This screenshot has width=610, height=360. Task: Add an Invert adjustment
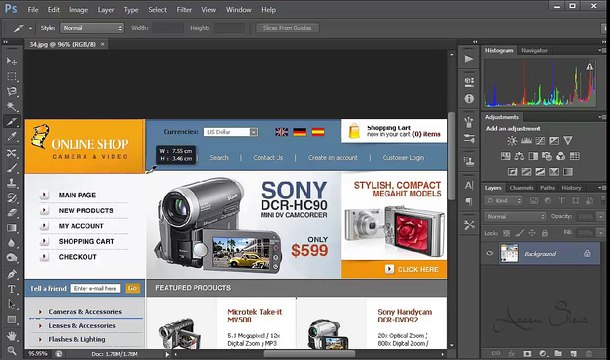coord(513,172)
